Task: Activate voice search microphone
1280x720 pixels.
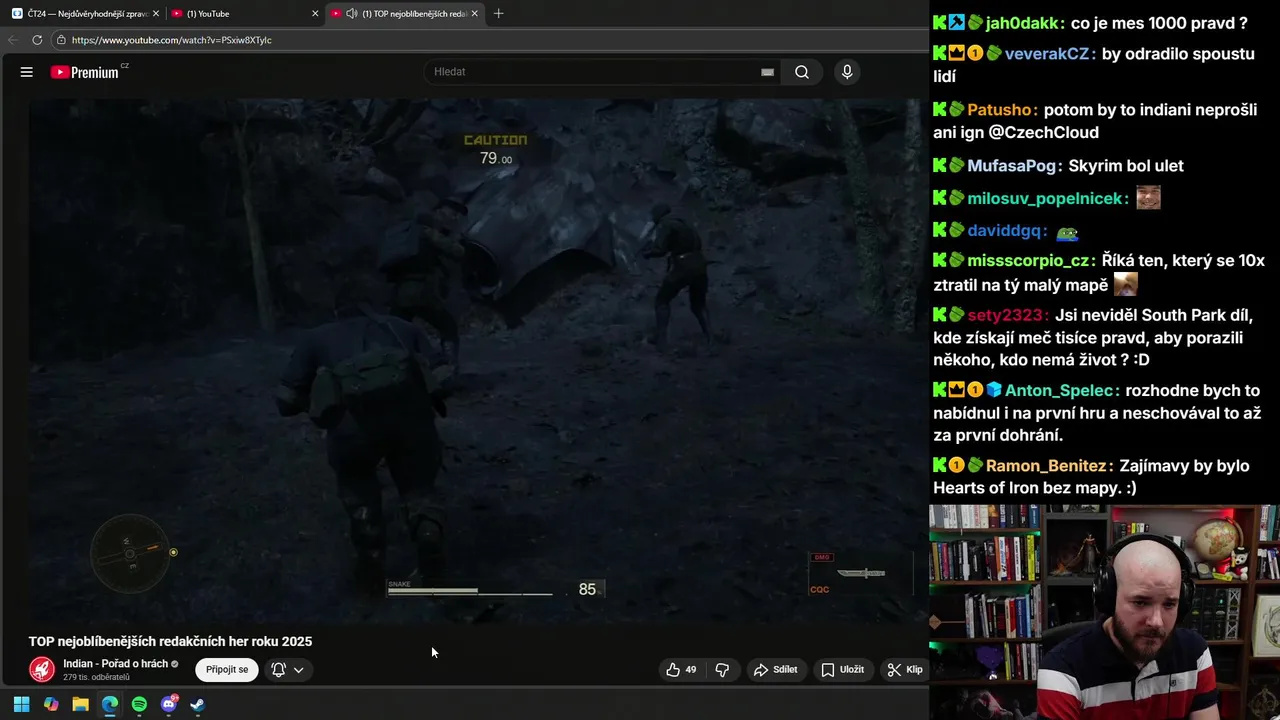Action: (847, 72)
